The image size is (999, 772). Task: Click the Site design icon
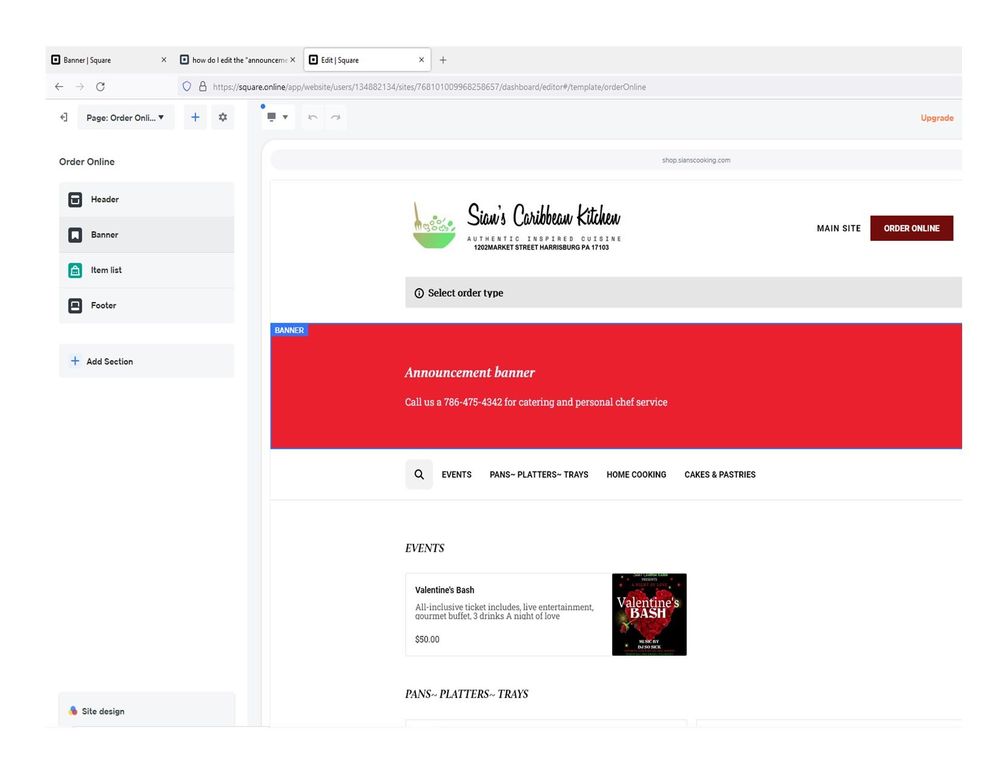pyautogui.click(x=74, y=711)
